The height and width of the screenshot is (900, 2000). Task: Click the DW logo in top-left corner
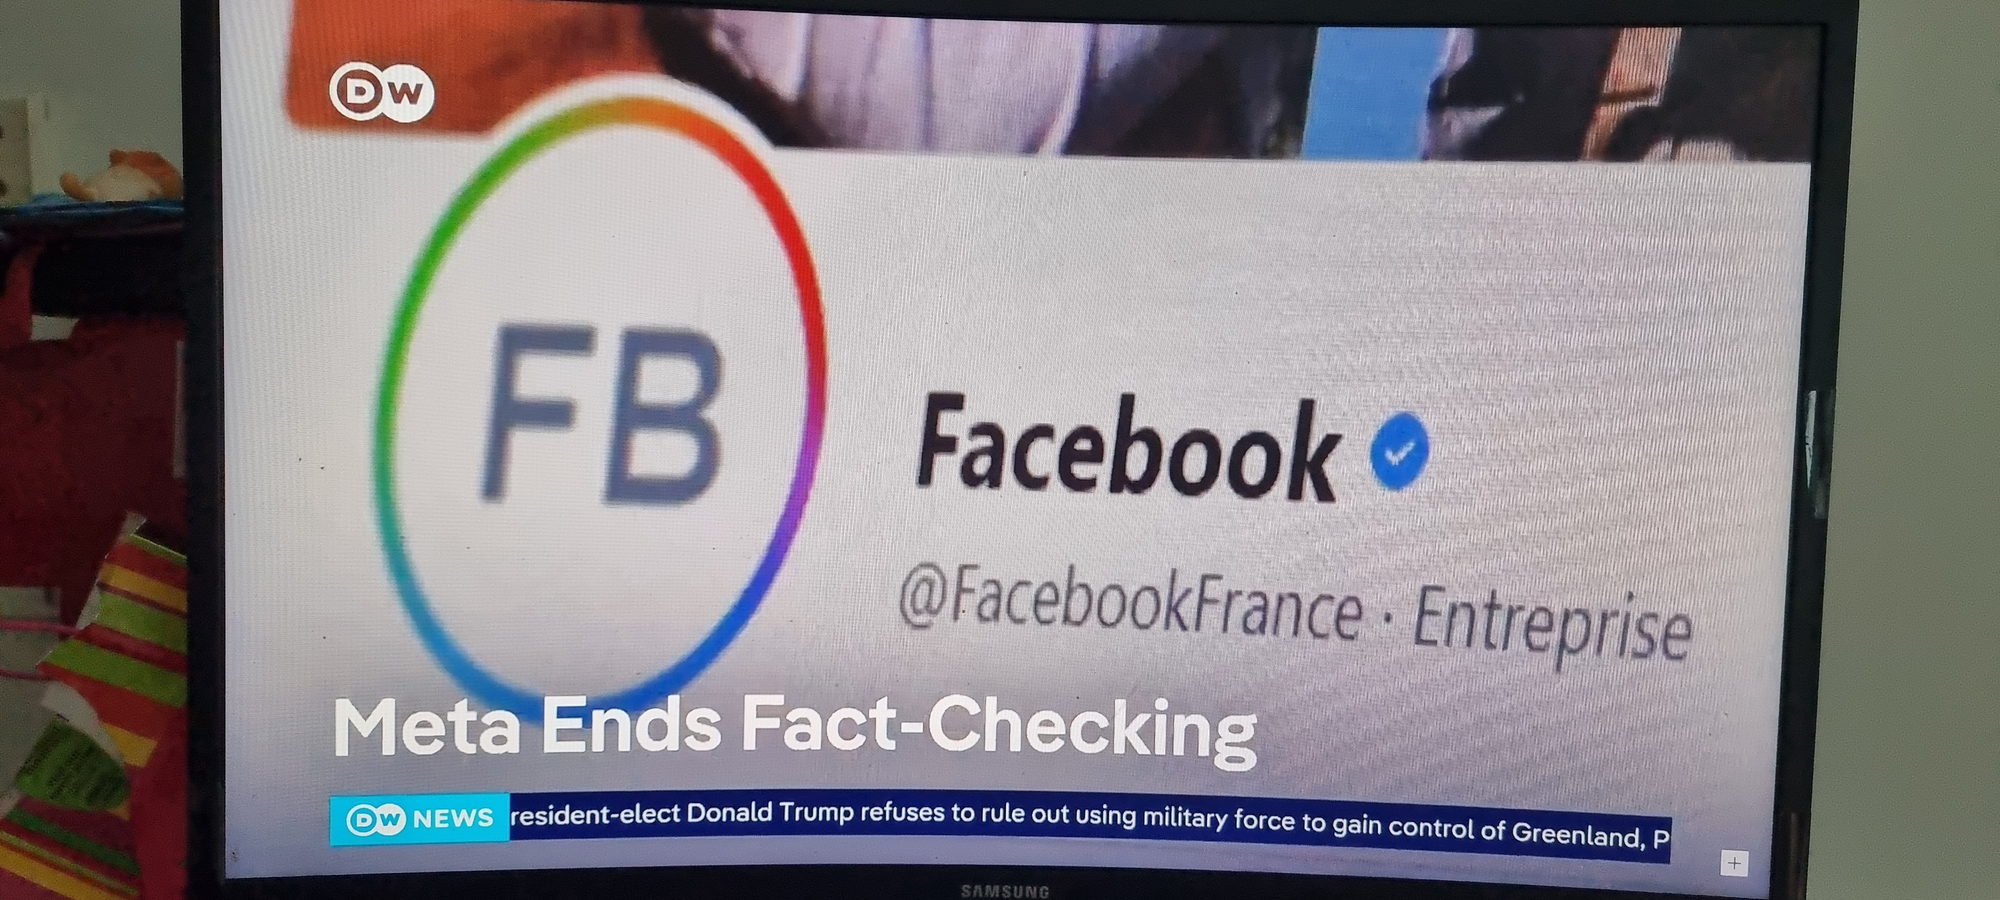tap(382, 92)
